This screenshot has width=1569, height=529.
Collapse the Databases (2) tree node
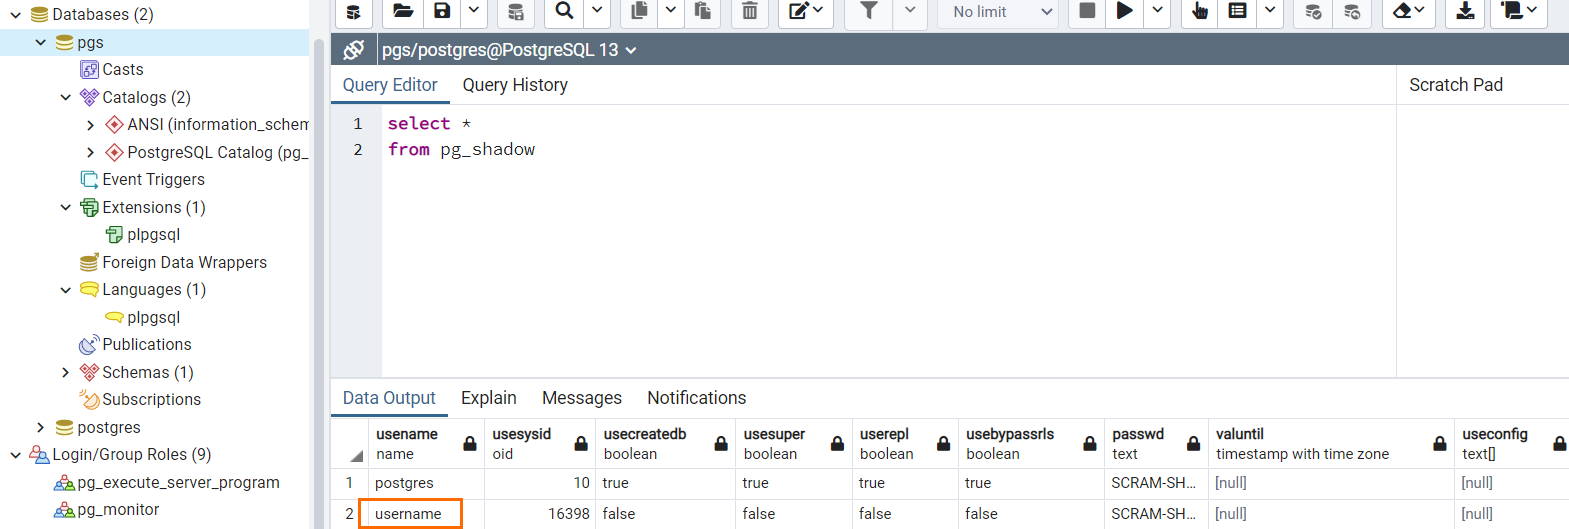click(x=16, y=15)
